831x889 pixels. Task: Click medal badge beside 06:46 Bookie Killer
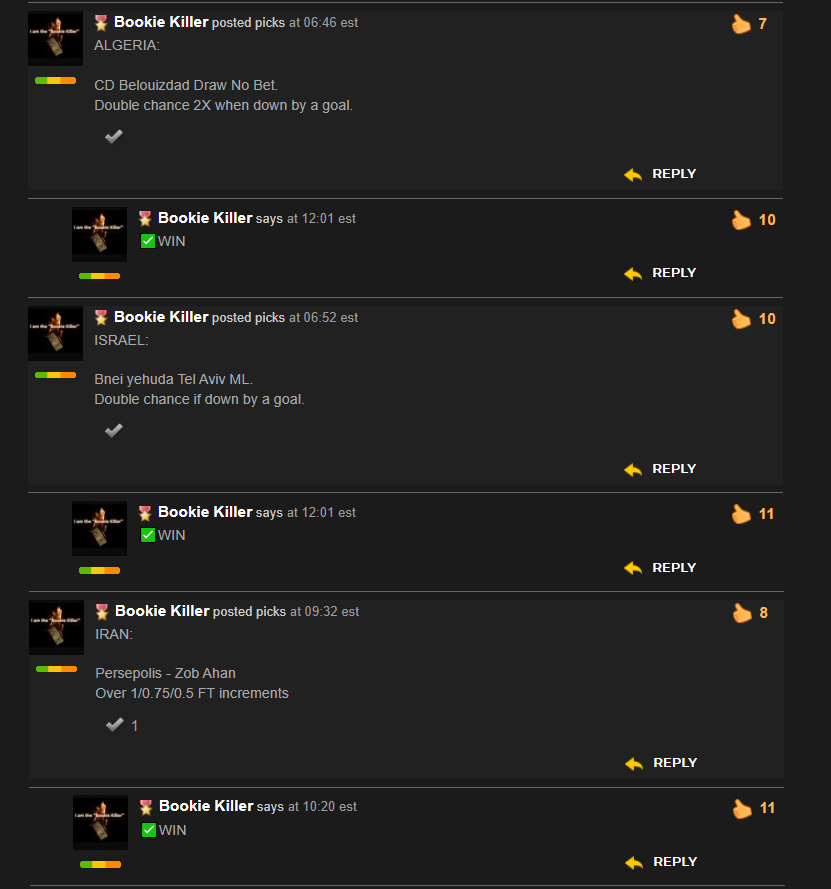(x=101, y=23)
